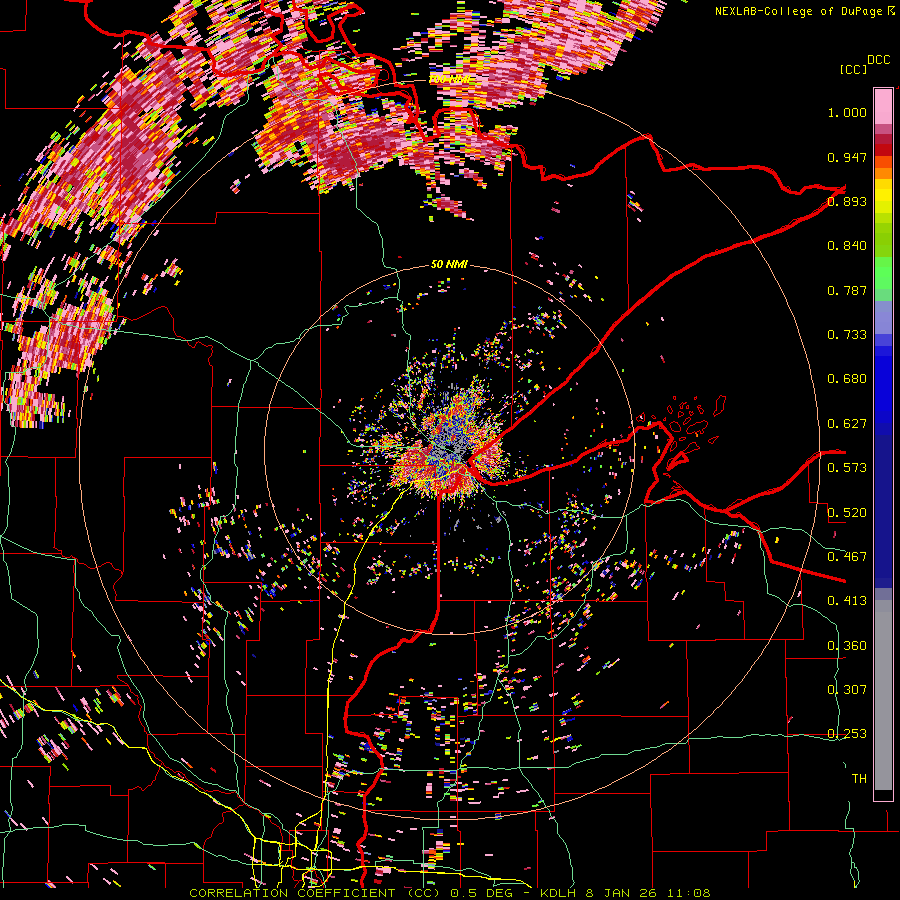
Task: Click the 100 NMI range ring label
Action: (x=449, y=79)
